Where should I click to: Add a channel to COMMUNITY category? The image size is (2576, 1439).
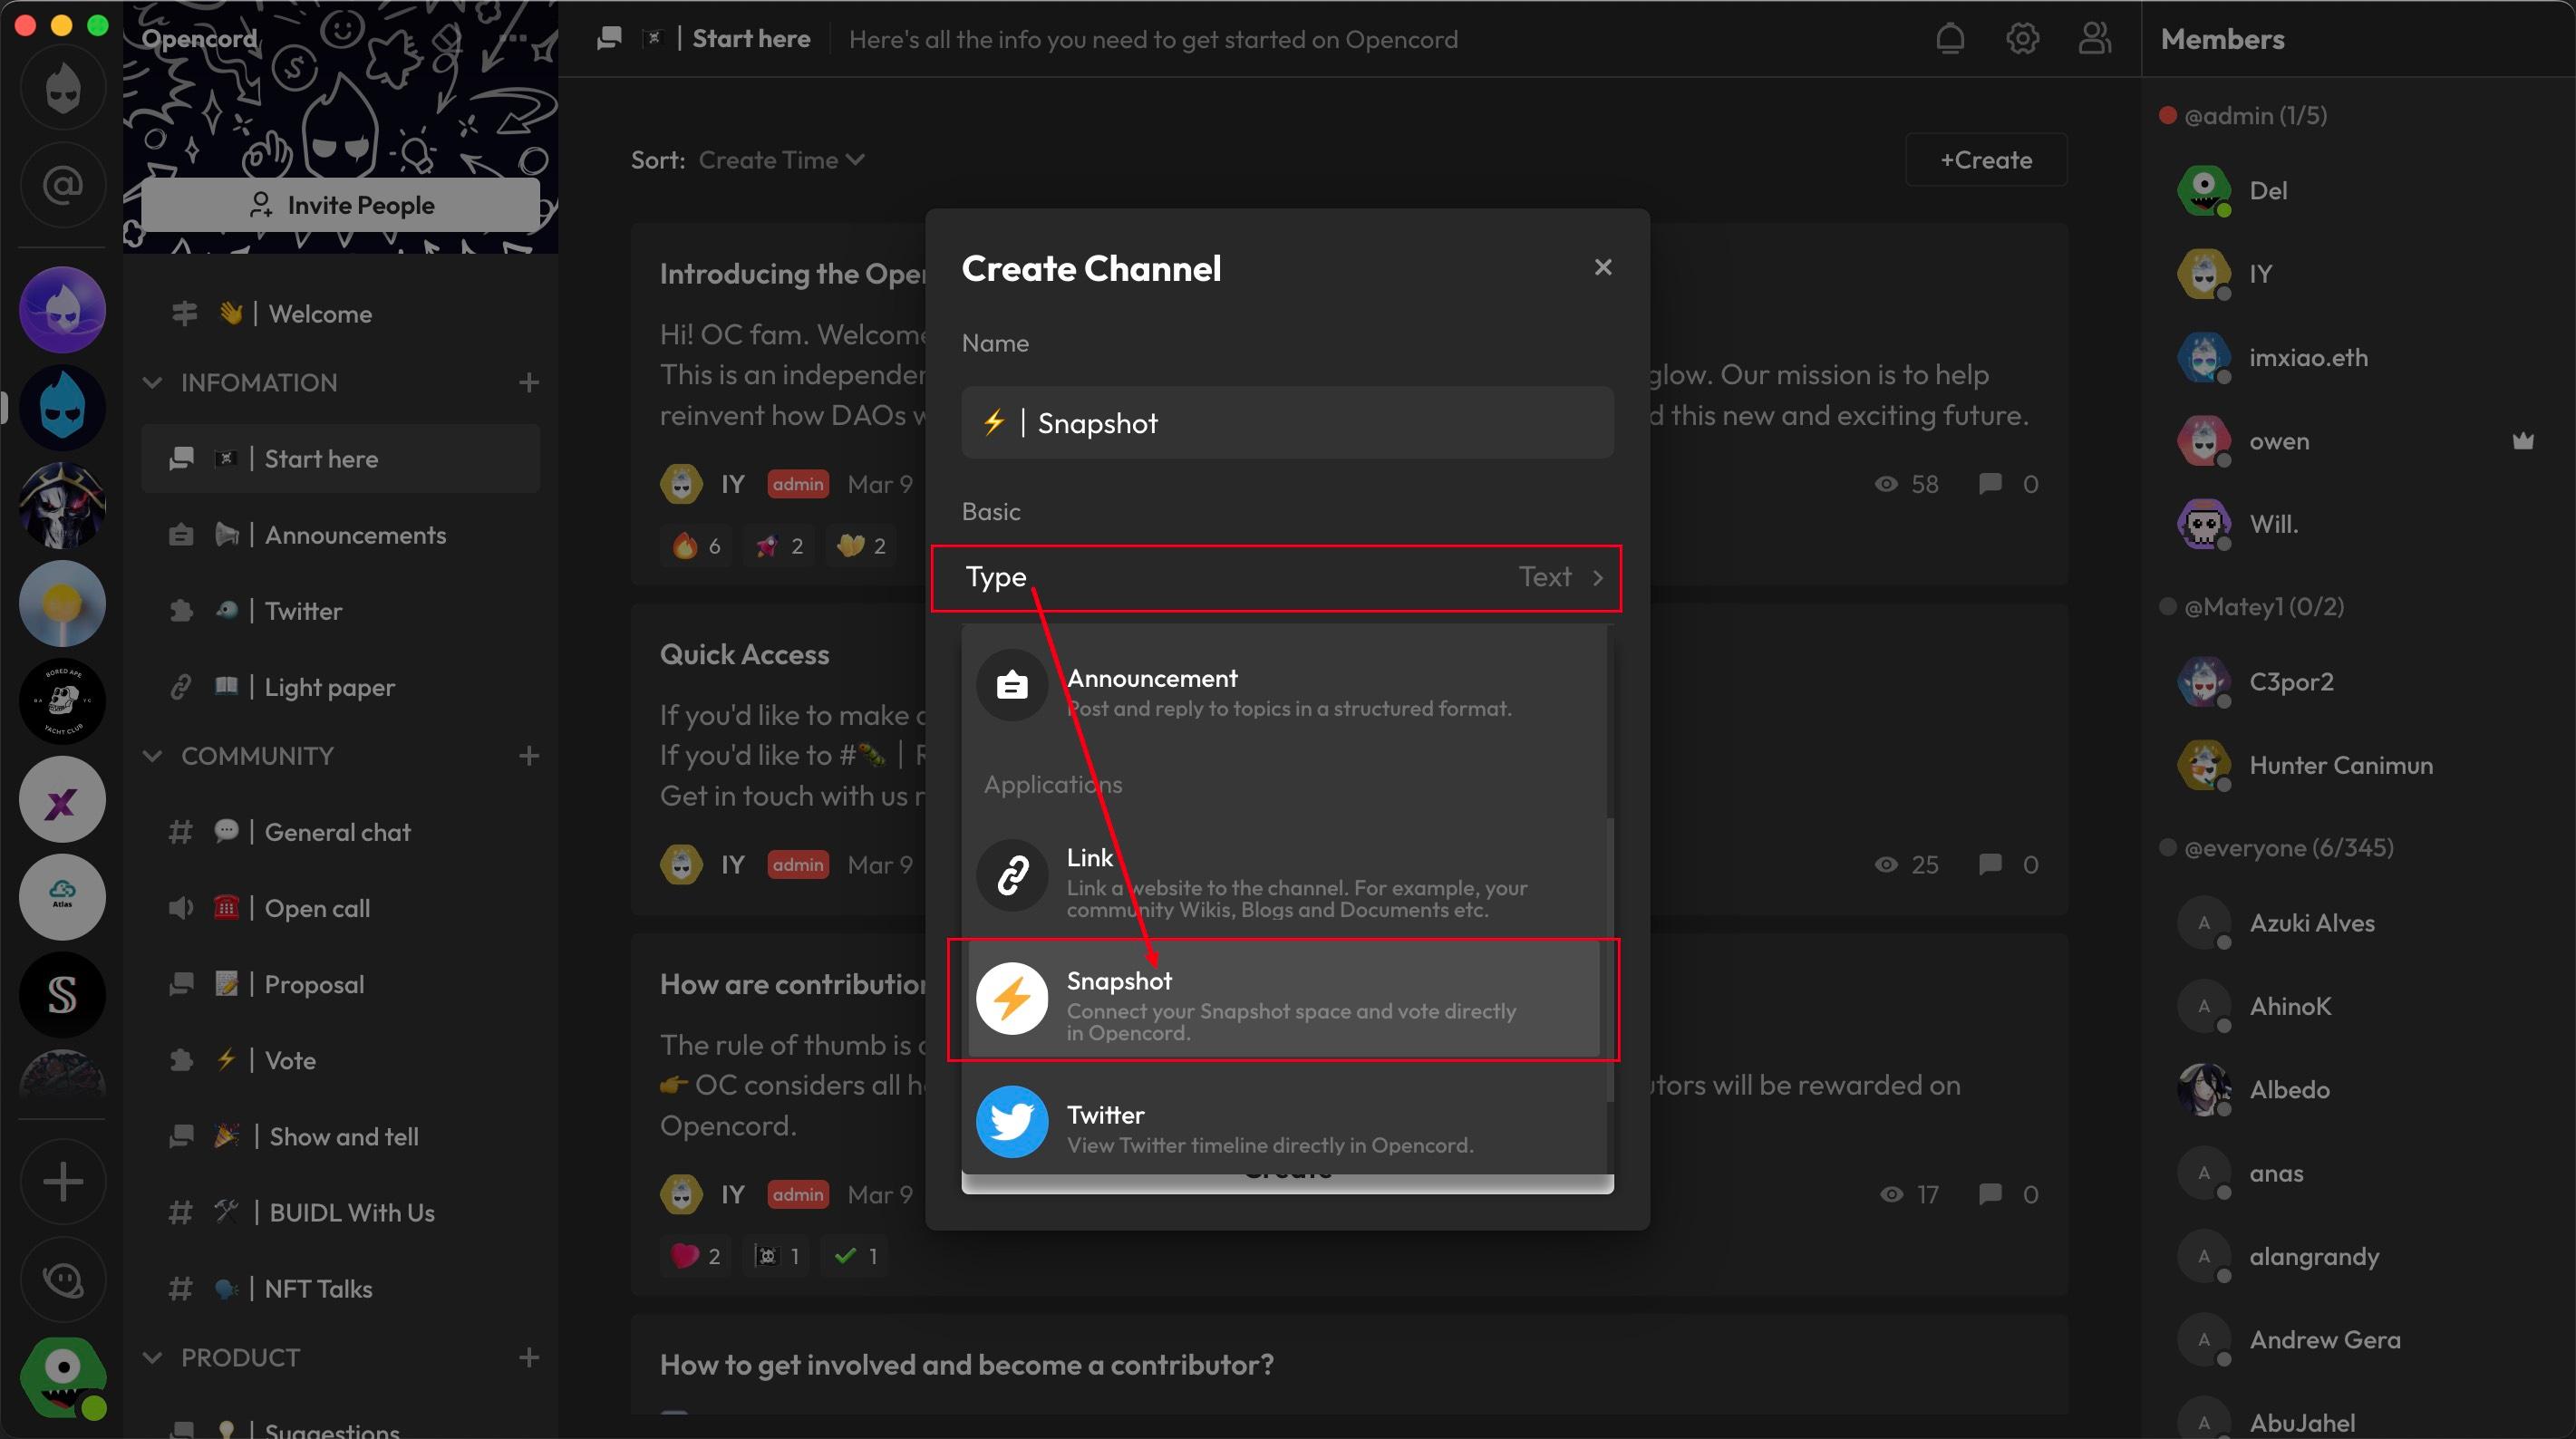click(529, 756)
